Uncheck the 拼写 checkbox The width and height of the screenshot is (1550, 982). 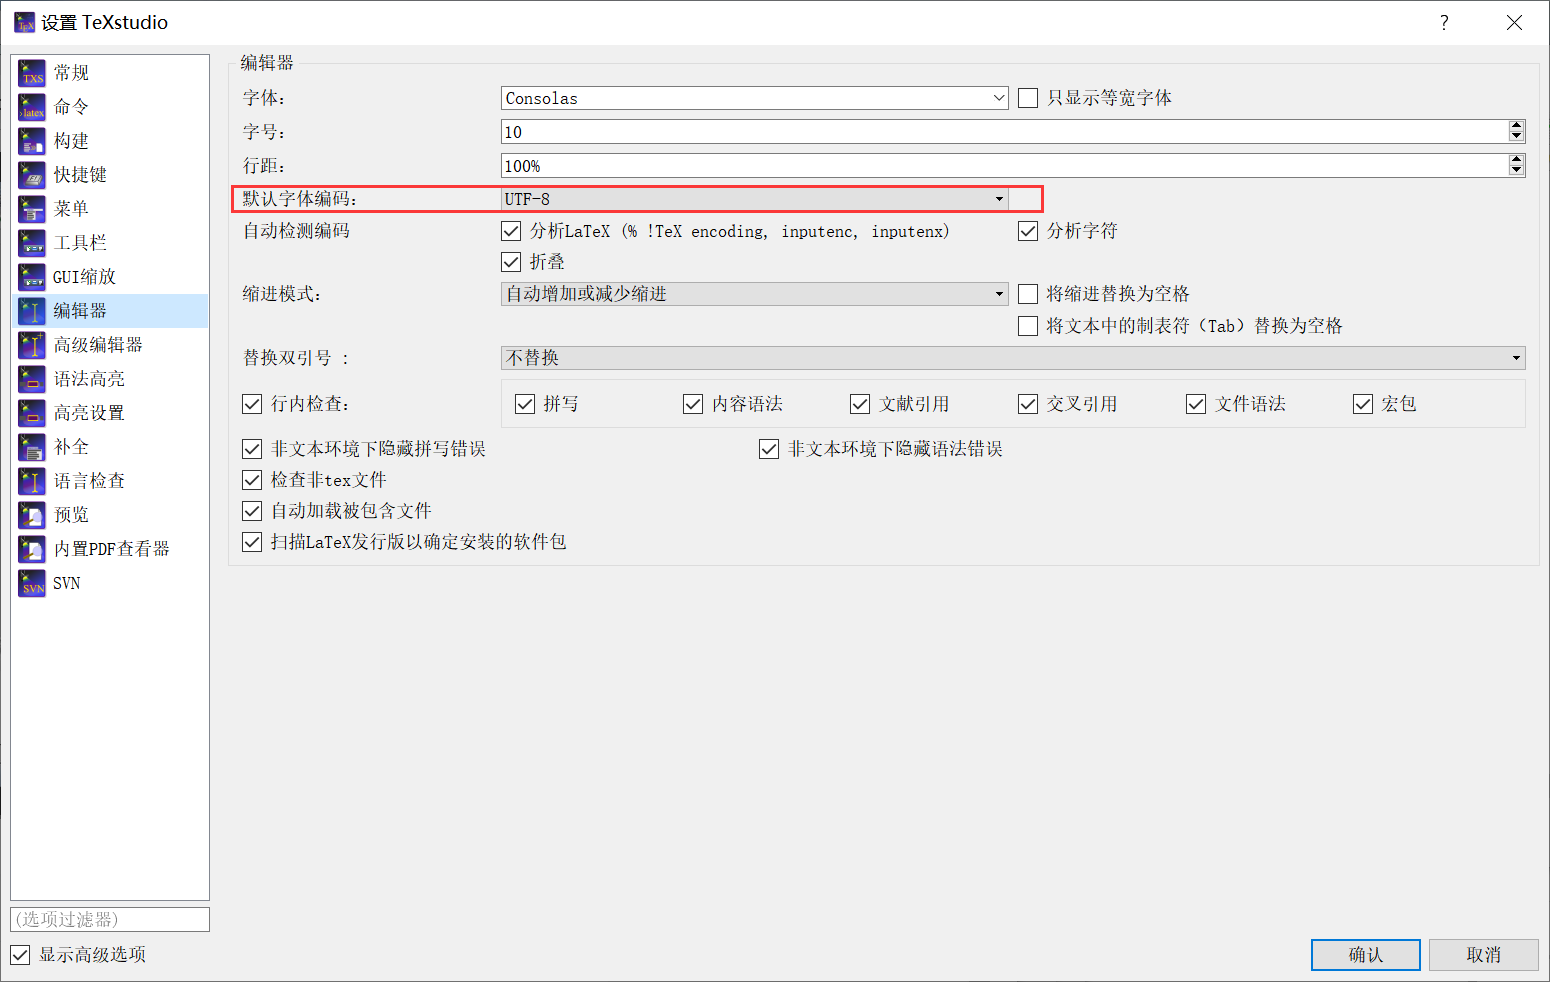(x=525, y=404)
